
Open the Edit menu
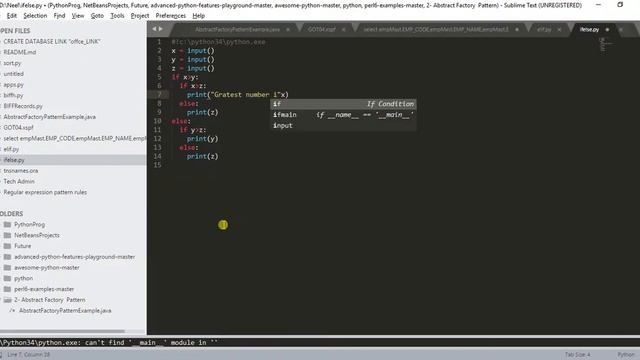tap(12, 16)
